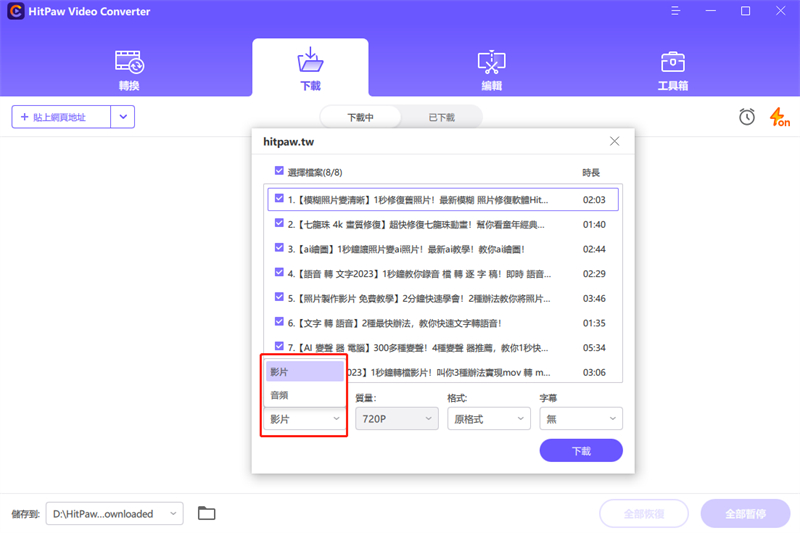Show the 下載中 downloading list
Screen dimensions: 800x533
point(360,117)
